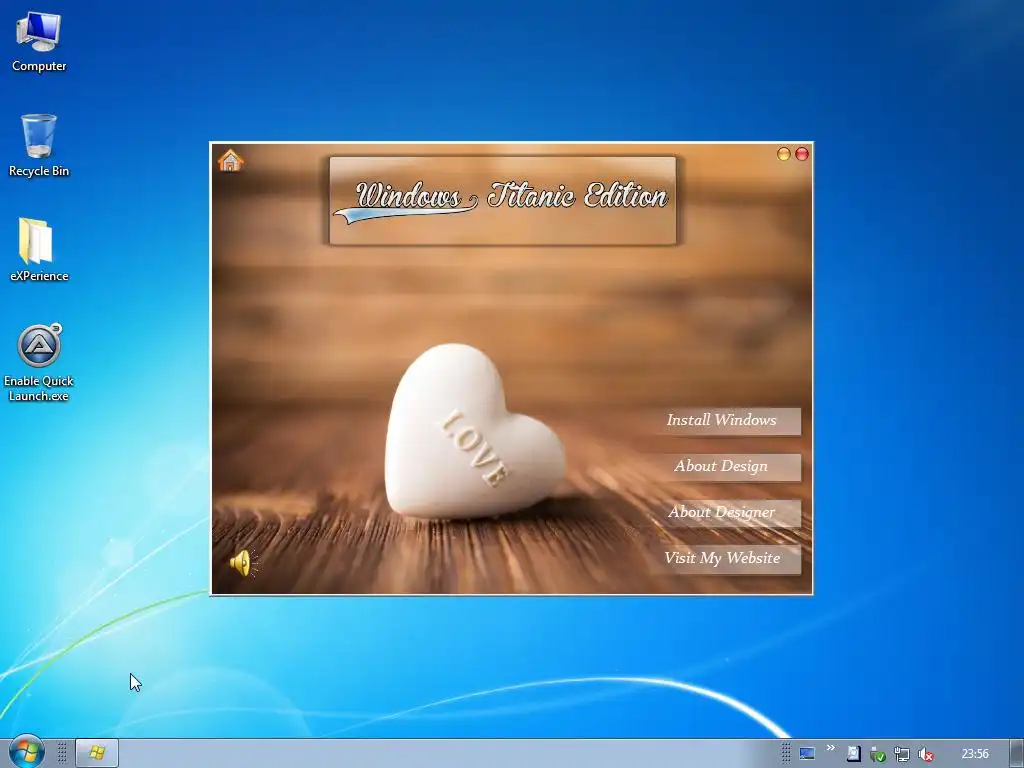Click the disk drive tray icon
This screenshot has height=768, width=1024.
(x=854, y=754)
